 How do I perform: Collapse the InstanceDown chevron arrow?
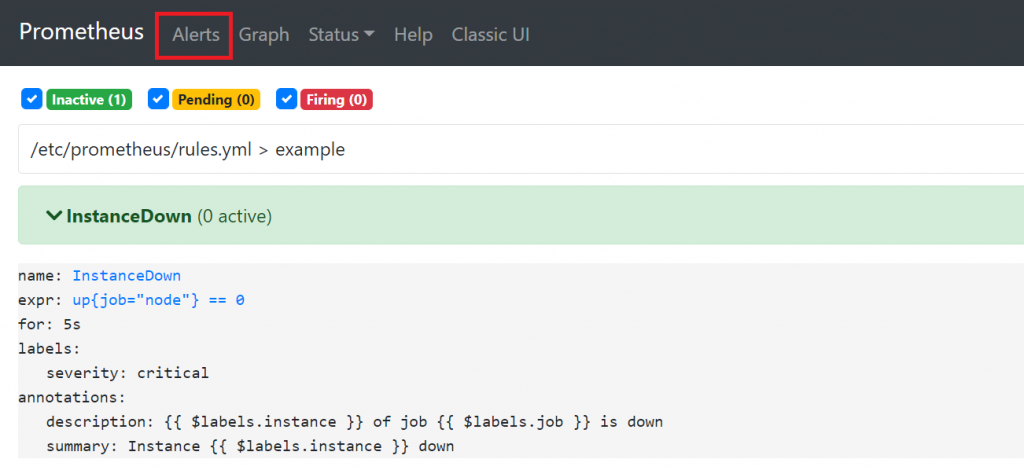[54, 216]
